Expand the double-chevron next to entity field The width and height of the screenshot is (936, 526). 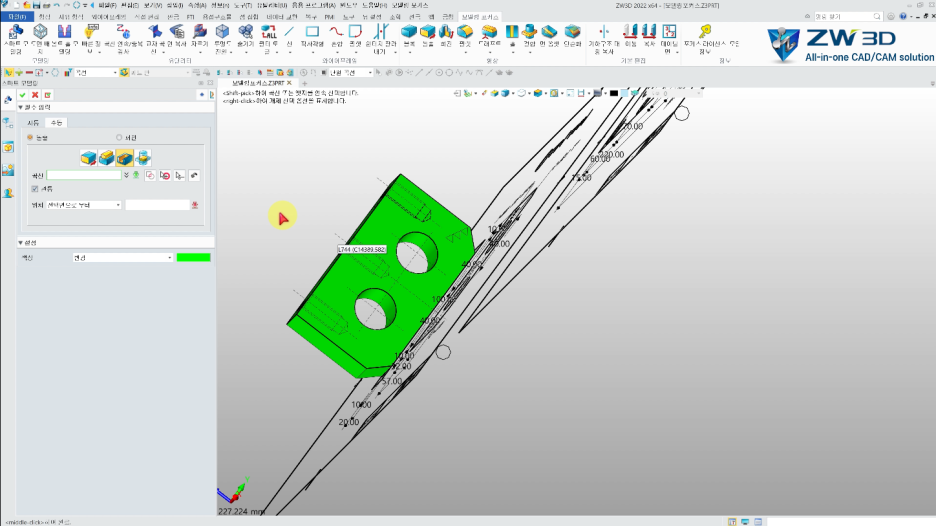127,175
